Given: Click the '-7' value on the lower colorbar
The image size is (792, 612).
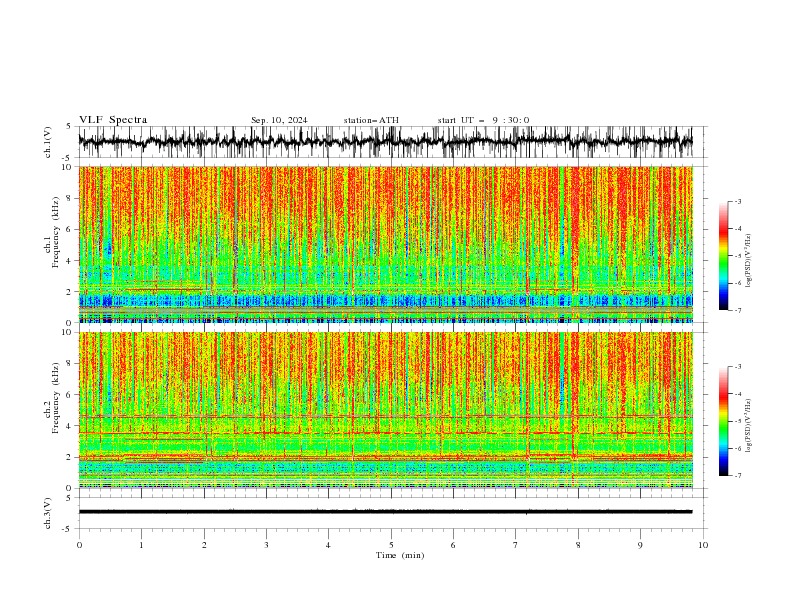Looking at the screenshot, I should 737,476.
